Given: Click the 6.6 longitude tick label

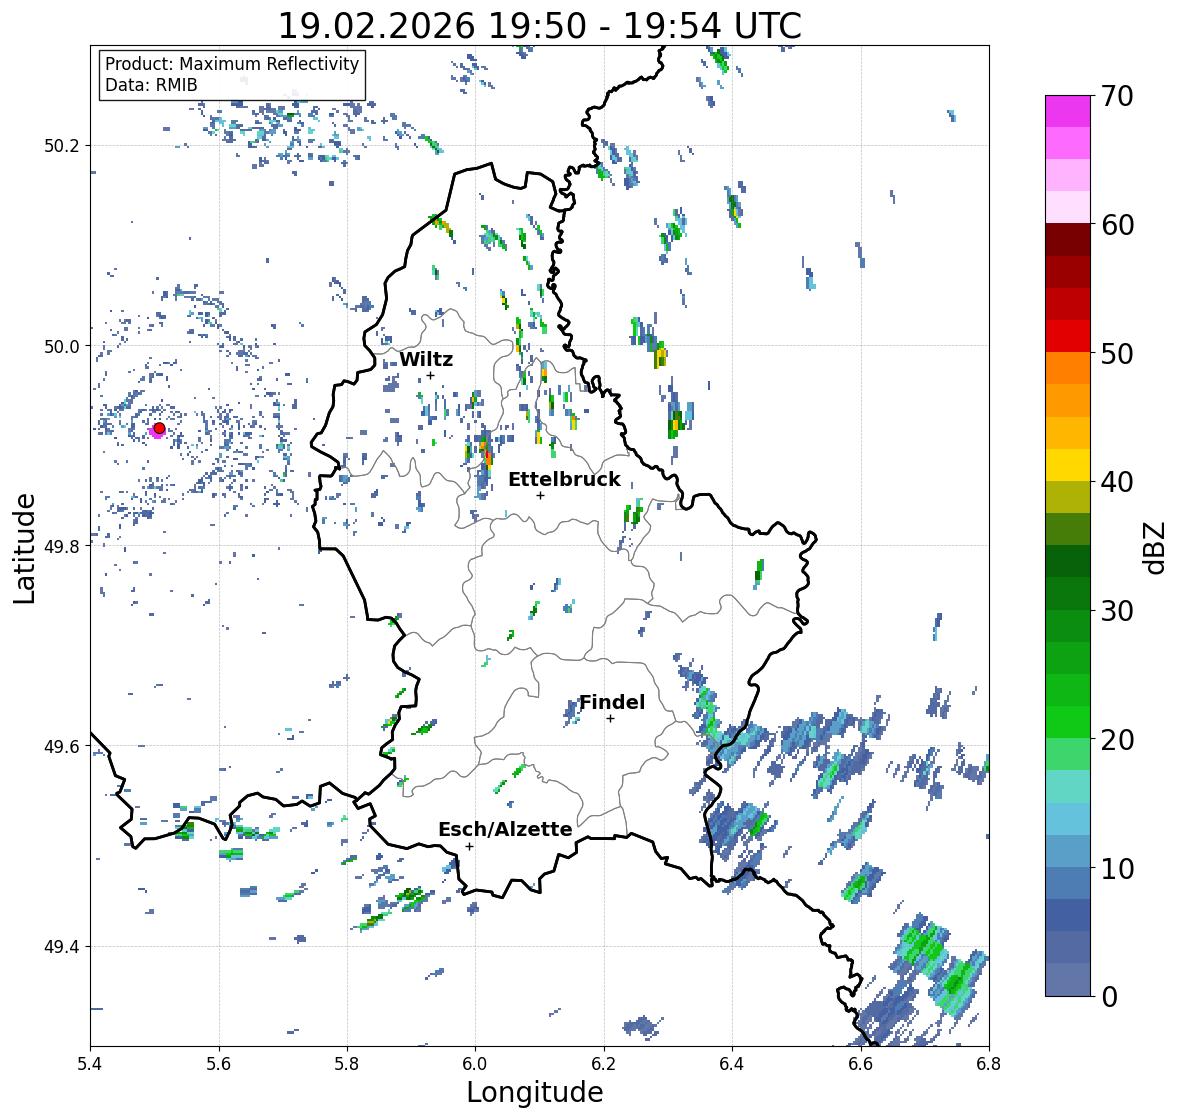Looking at the screenshot, I should [861, 1063].
